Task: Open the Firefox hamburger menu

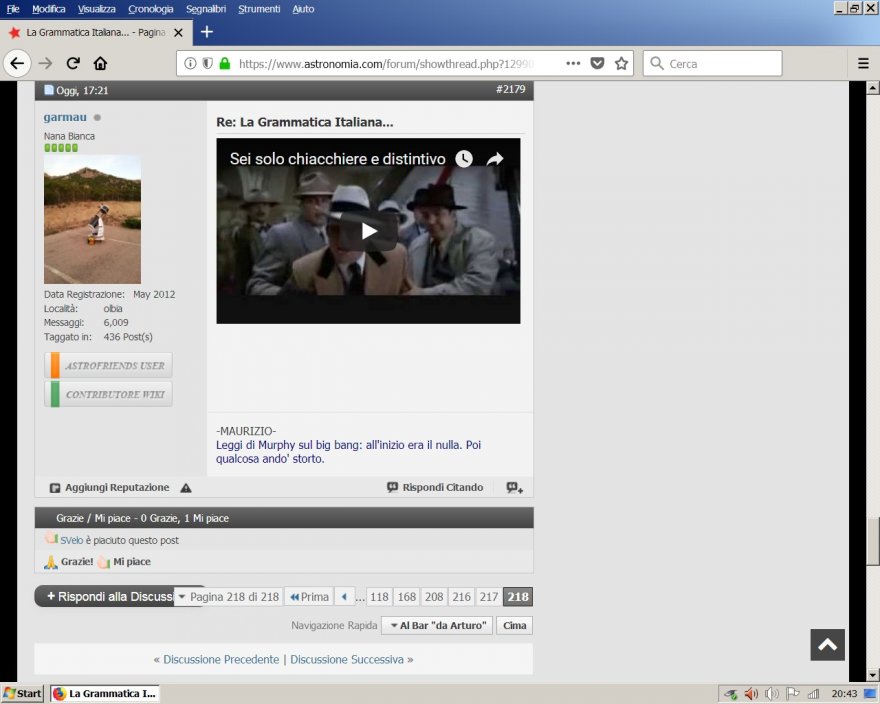Action: [x=863, y=63]
